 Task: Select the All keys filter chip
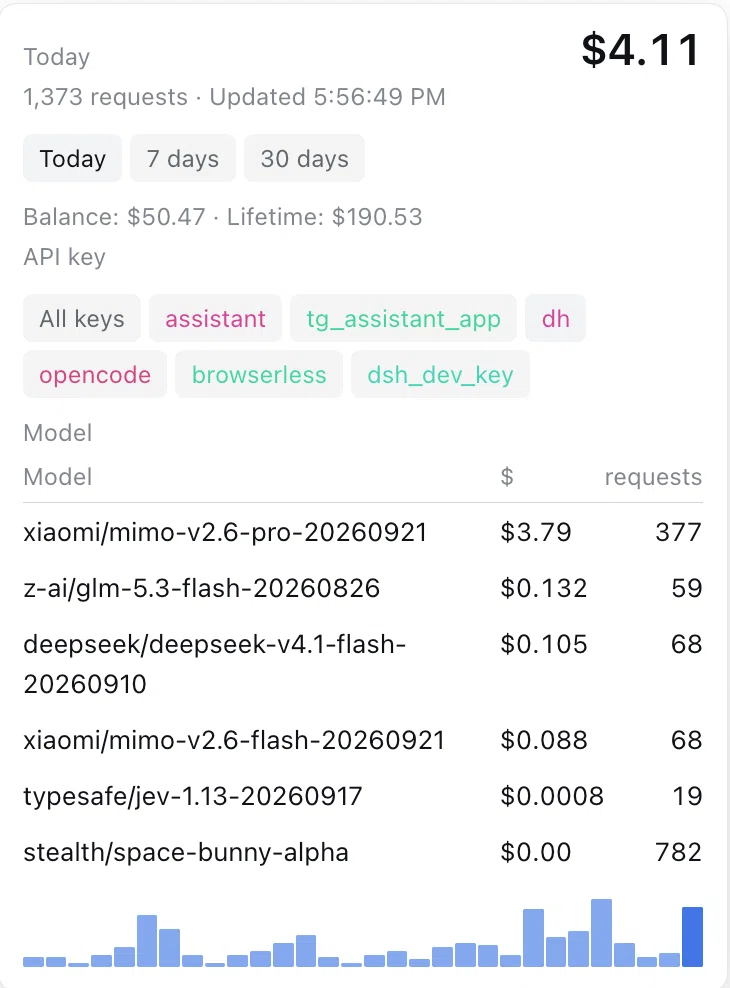82,318
